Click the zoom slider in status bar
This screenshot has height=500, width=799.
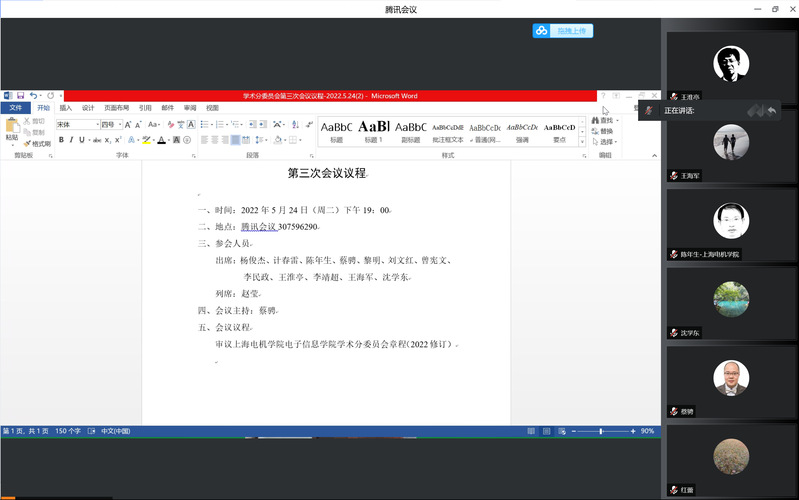[600, 431]
